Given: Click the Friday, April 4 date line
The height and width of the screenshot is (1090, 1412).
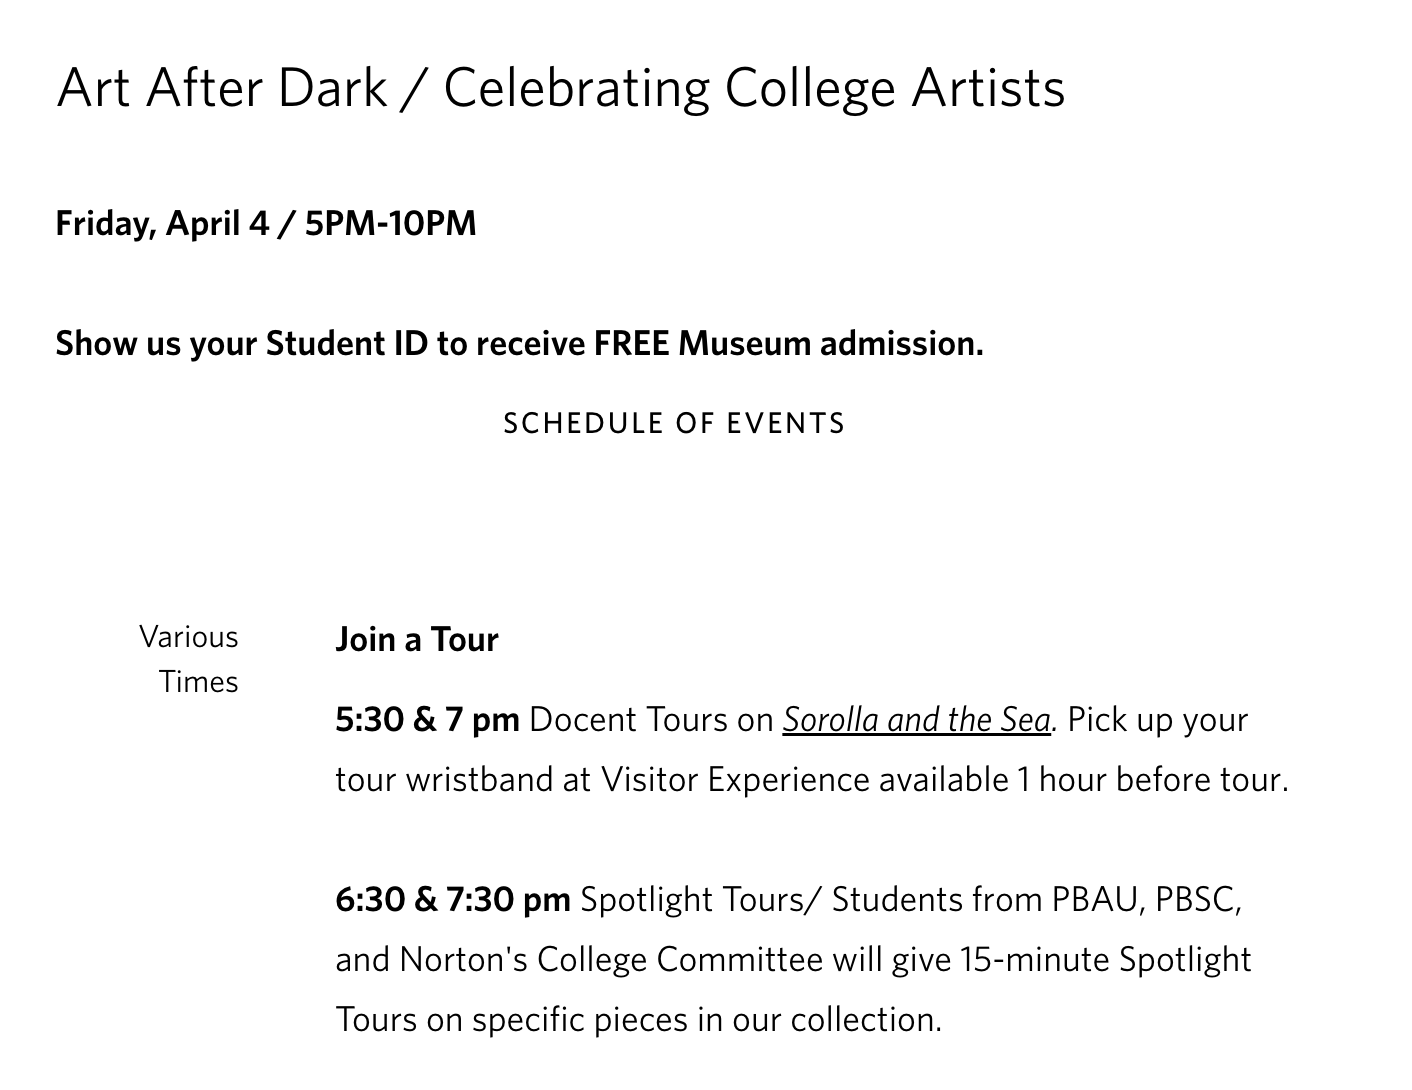Looking at the screenshot, I should (x=162, y=223).
